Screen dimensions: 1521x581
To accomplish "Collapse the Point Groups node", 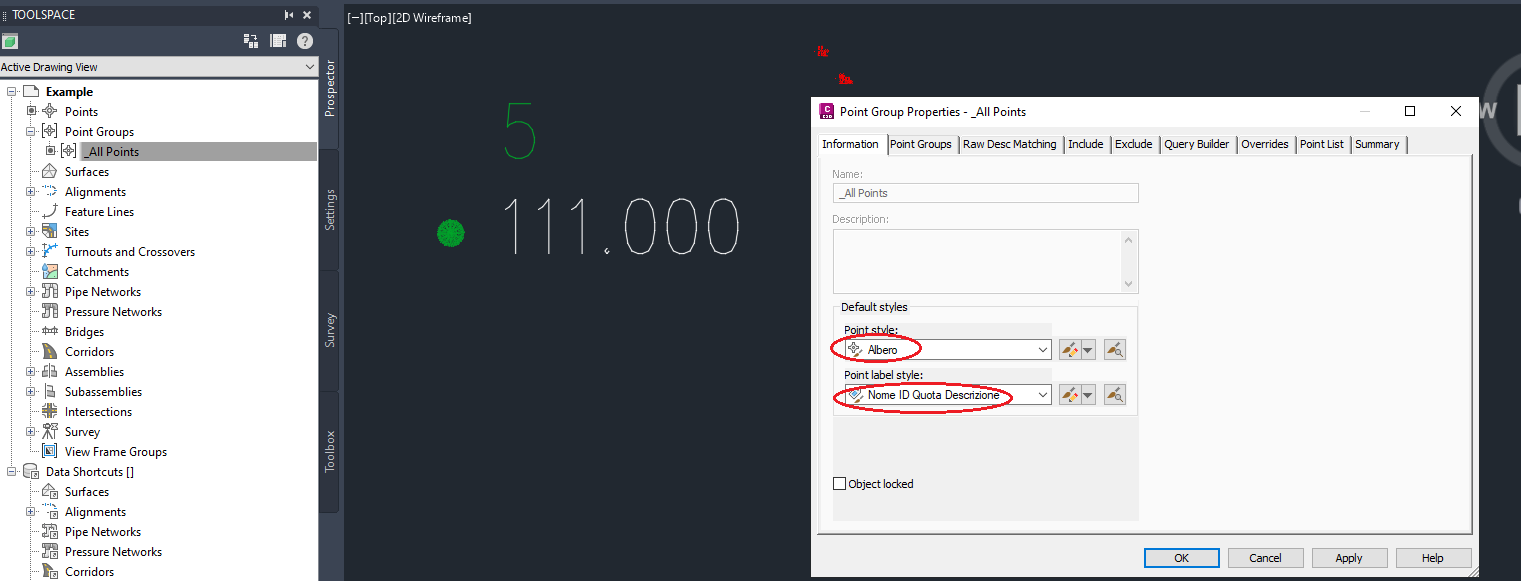I will click(31, 131).
